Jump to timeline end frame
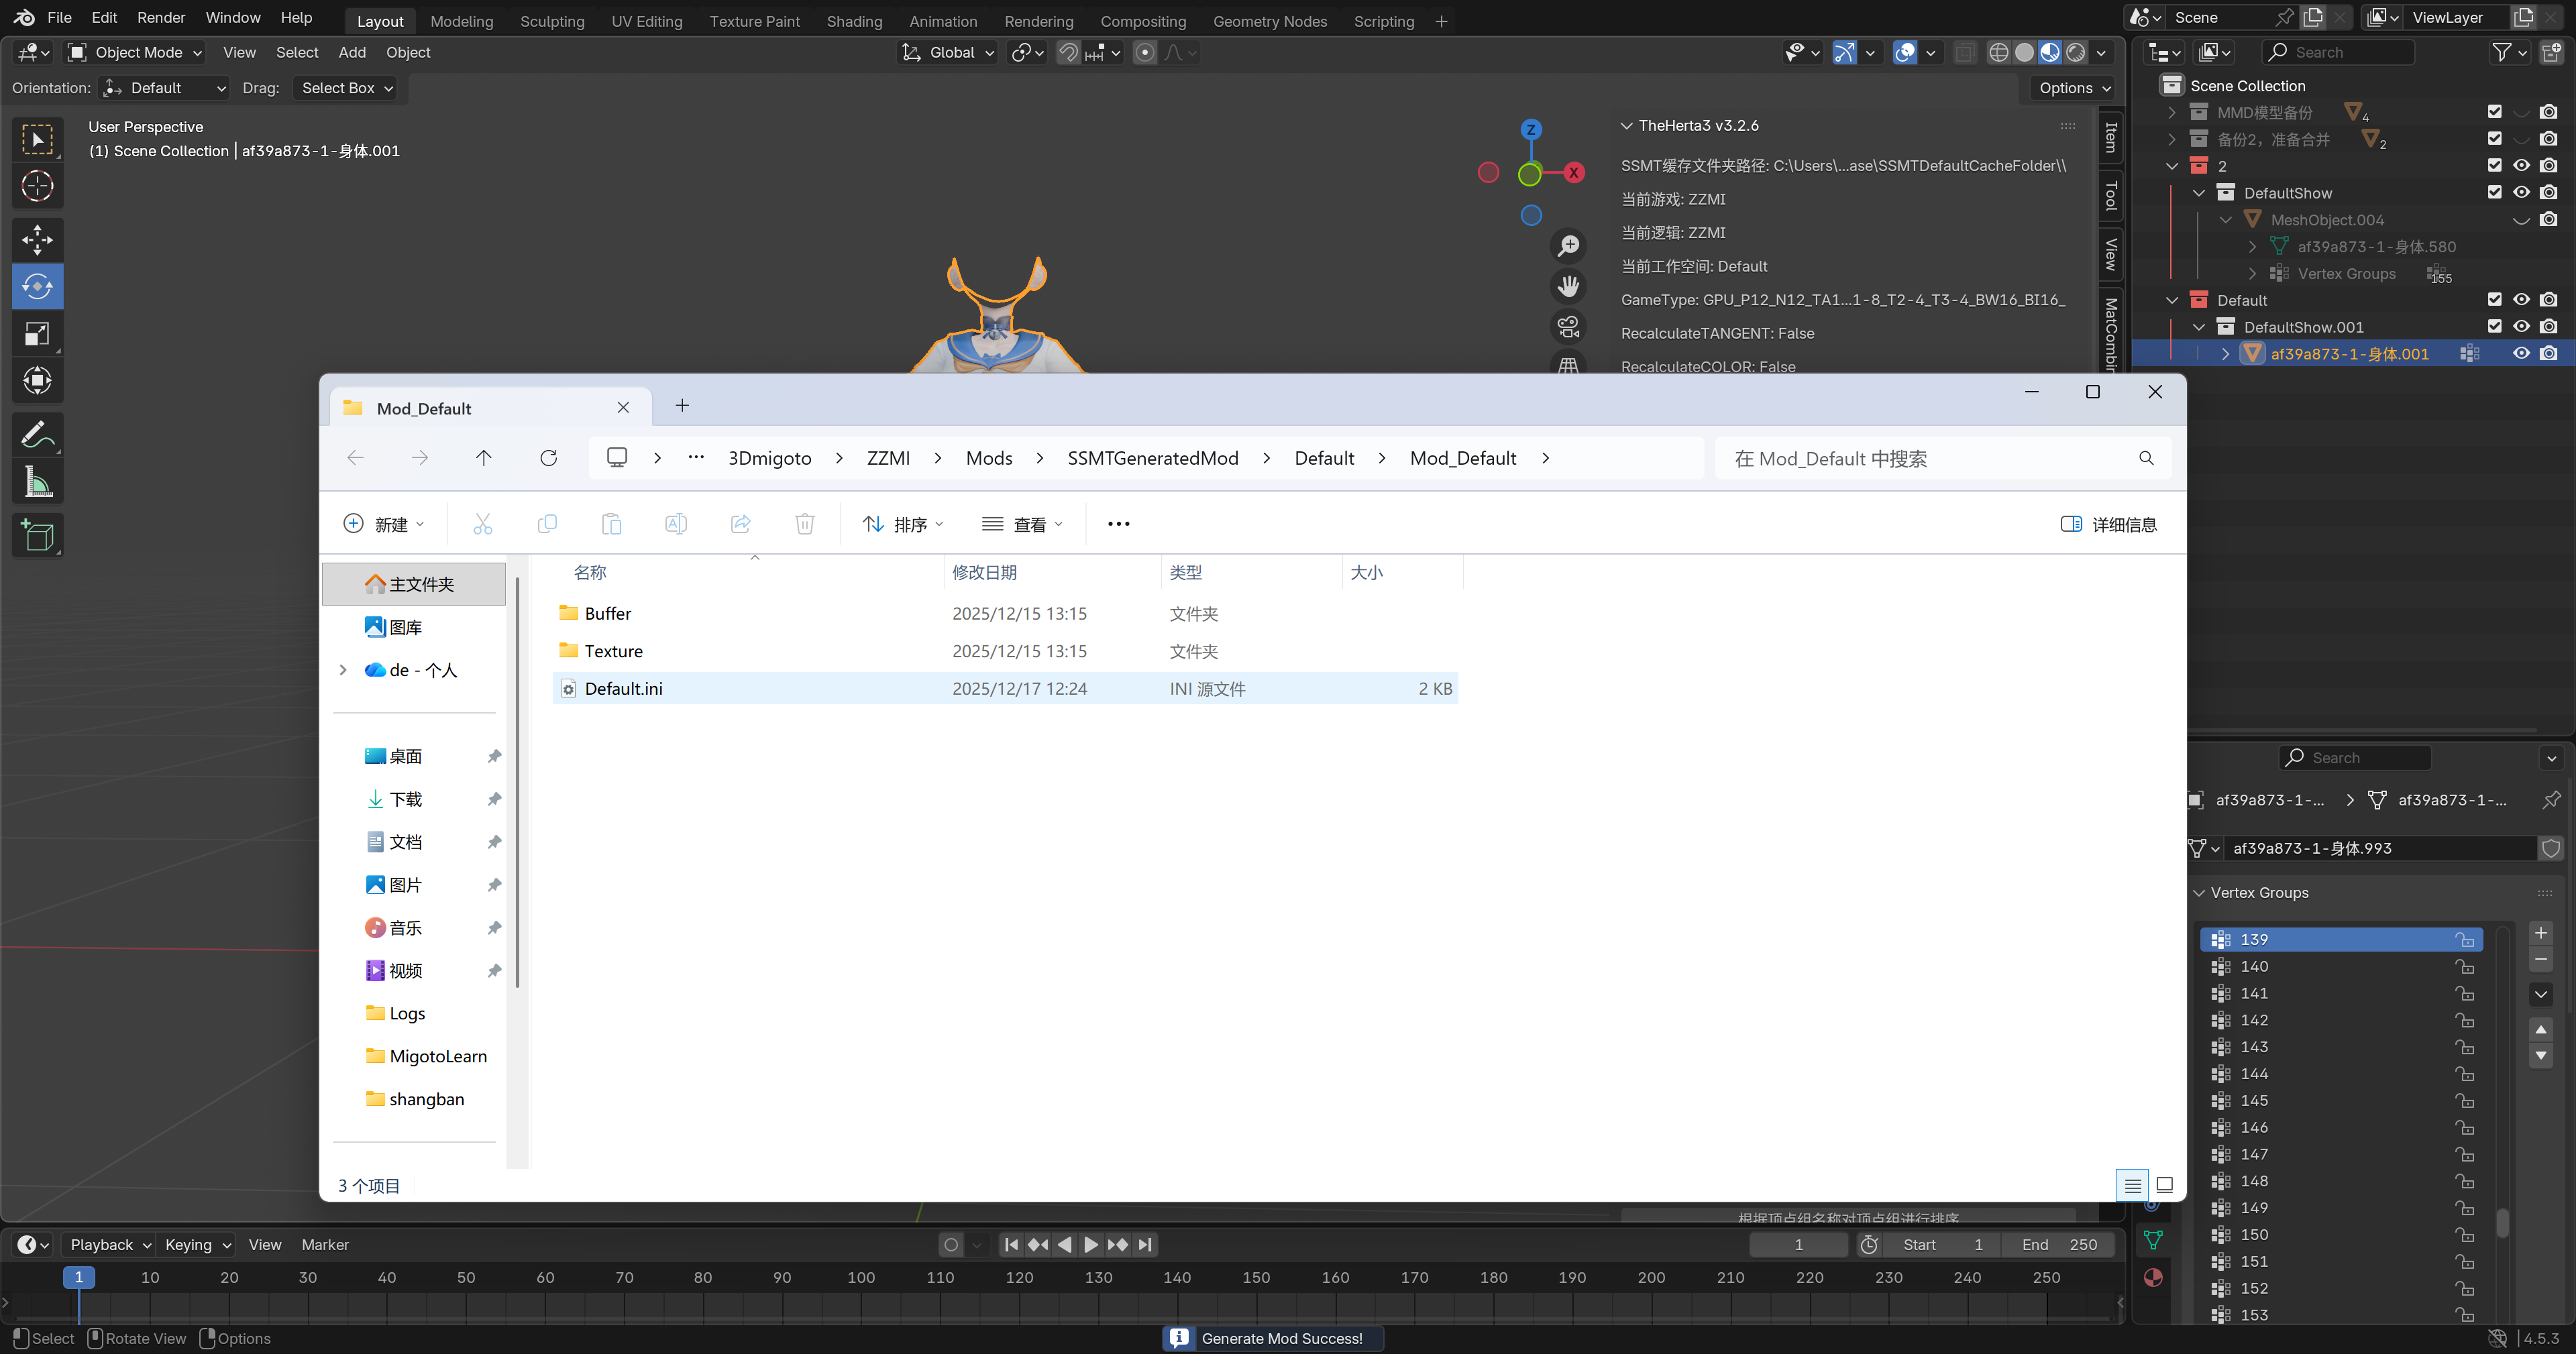Image resolution: width=2576 pixels, height=1354 pixels. 1145,1245
